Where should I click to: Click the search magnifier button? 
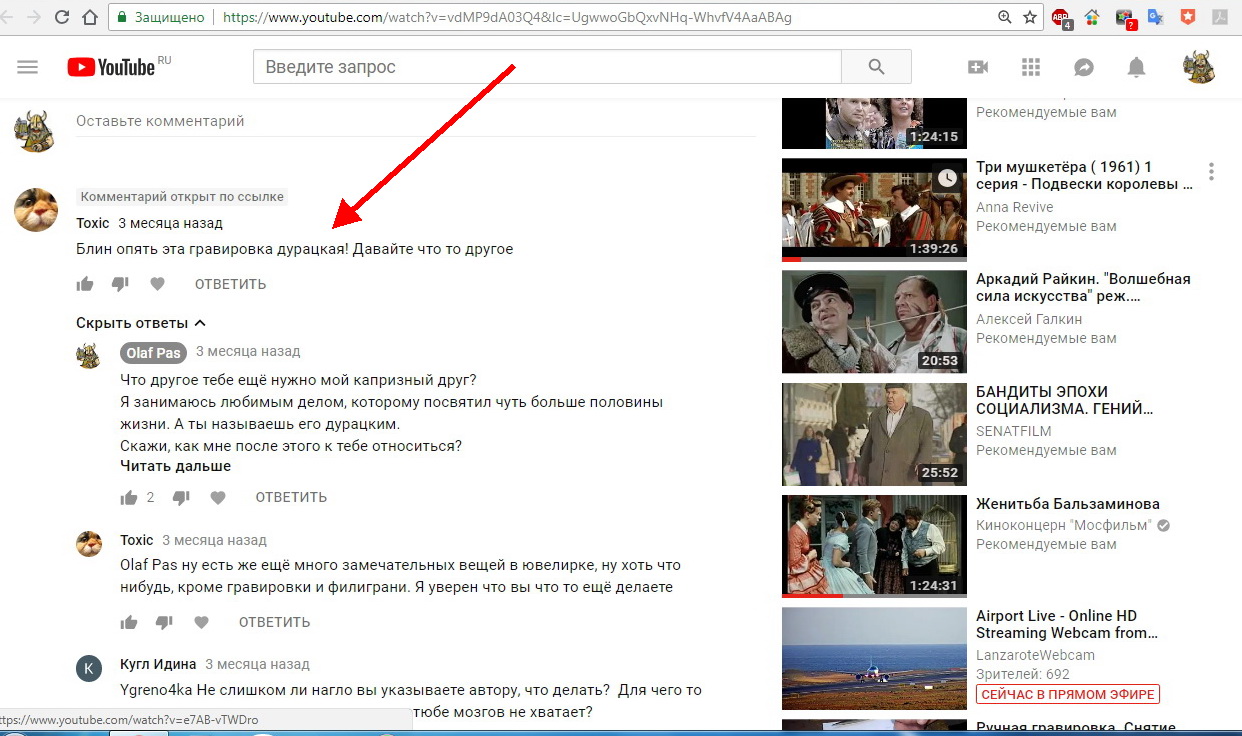[876, 67]
